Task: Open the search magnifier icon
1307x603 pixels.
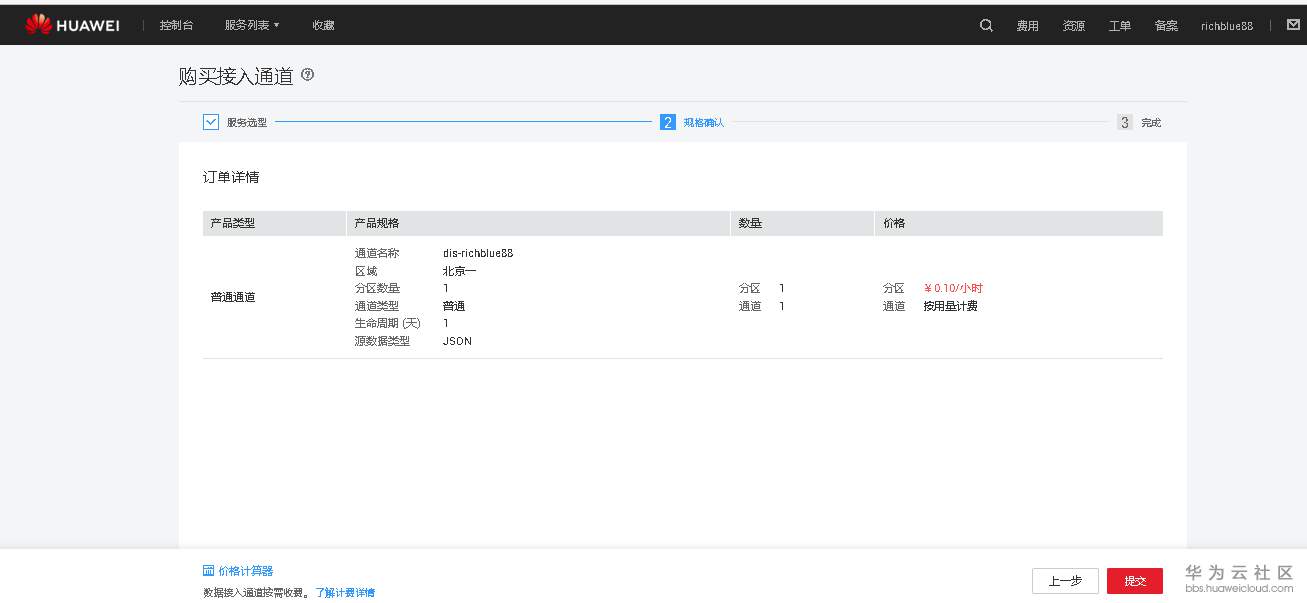Action: [x=986, y=25]
